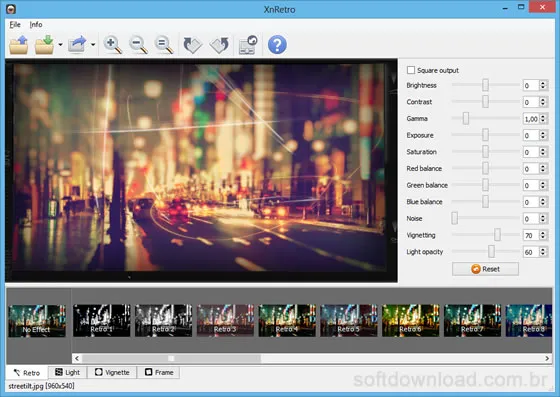Click the XnRetro title bar app icon

pos(11,9)
